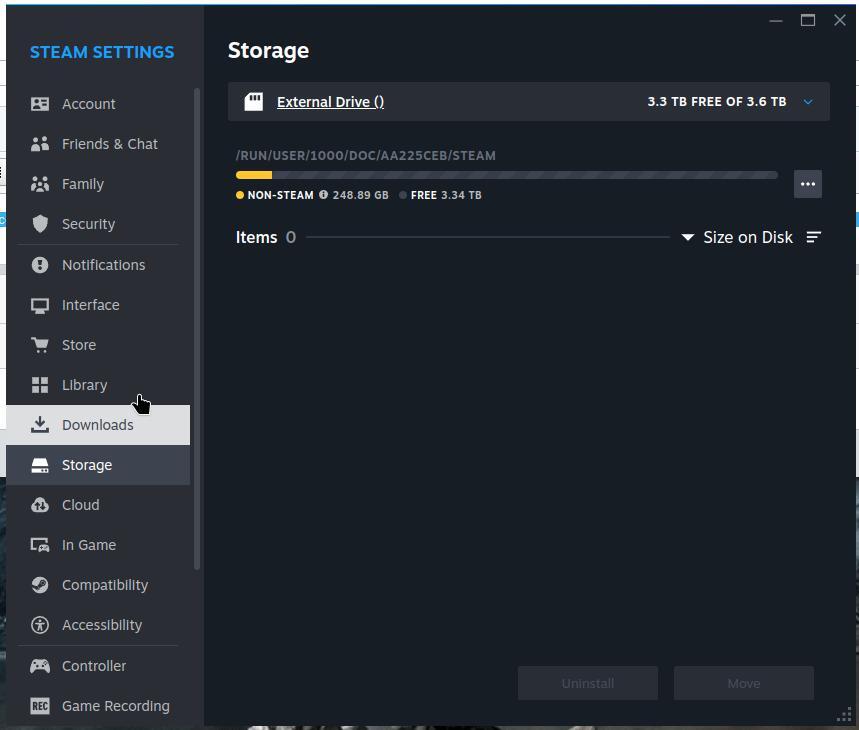The height and width of the screenshot is (730, 859).
Task: Close the Steam Settings window
Action: coord(840,20)
